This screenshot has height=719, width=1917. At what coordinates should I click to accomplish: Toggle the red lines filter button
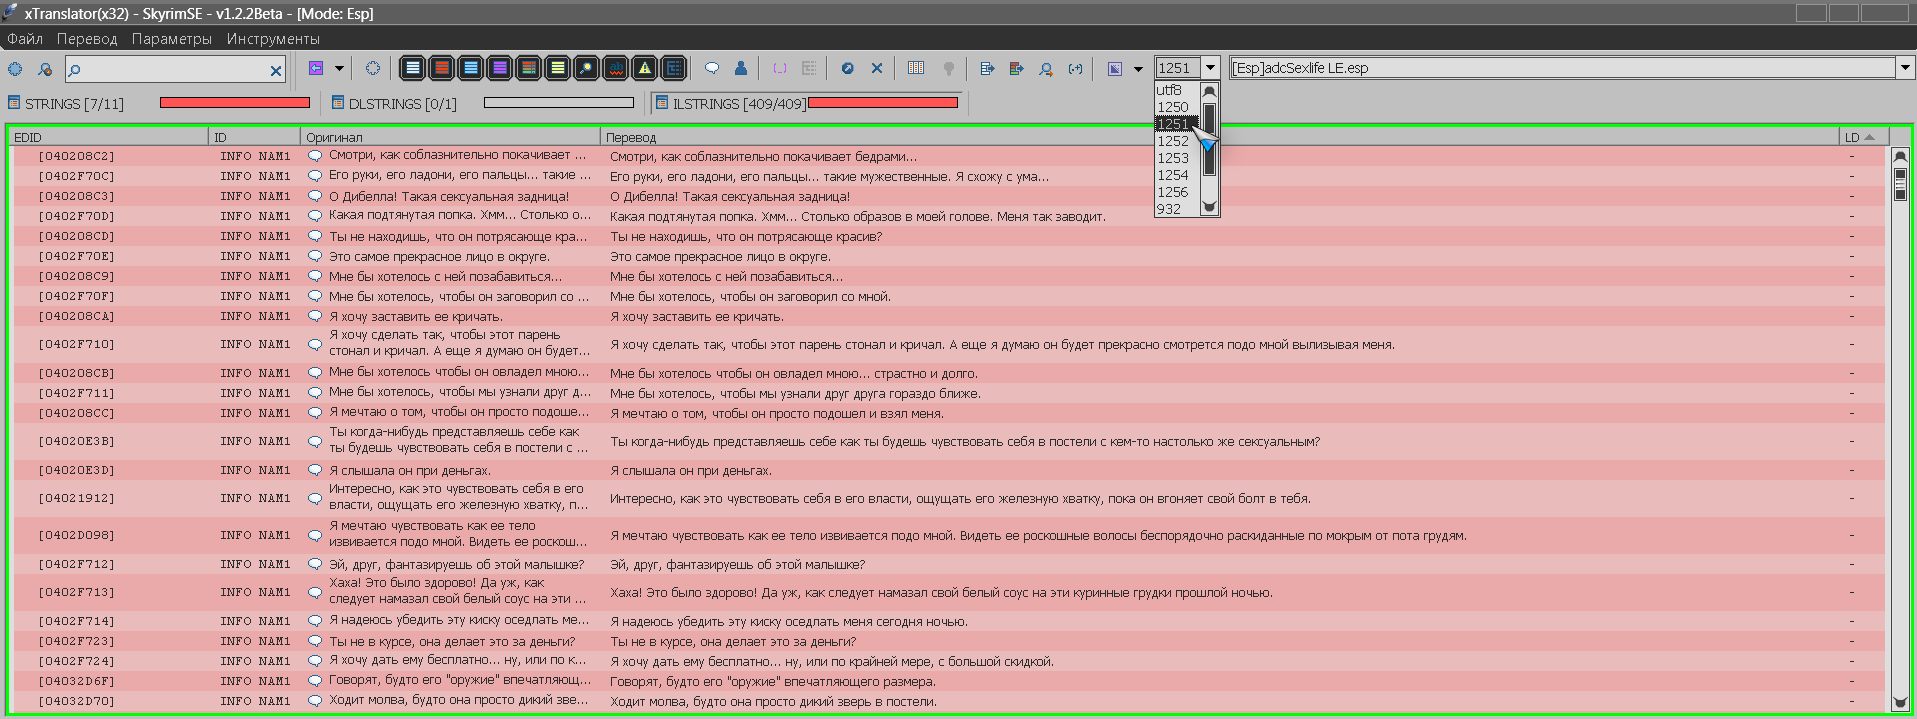click(441, 68)
